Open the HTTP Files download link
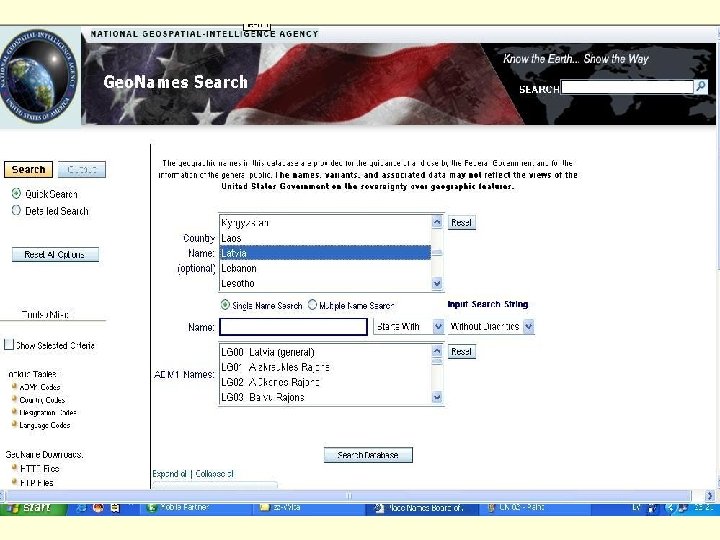Screen dimensions: 720x540 (39, 468)
